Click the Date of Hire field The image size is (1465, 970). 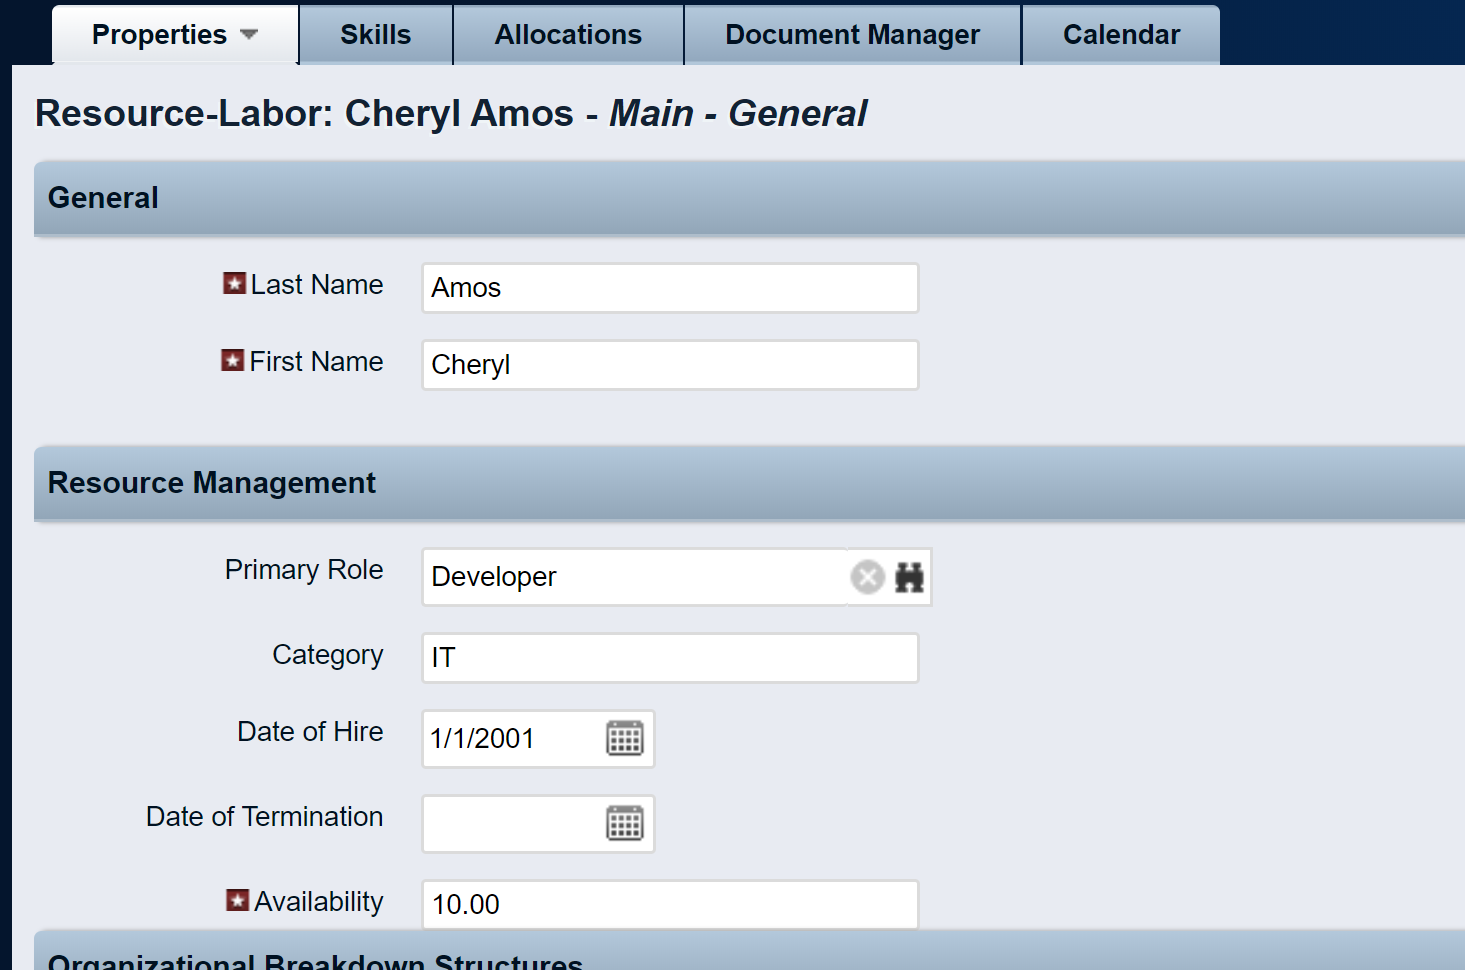click(x=514, y=739)
